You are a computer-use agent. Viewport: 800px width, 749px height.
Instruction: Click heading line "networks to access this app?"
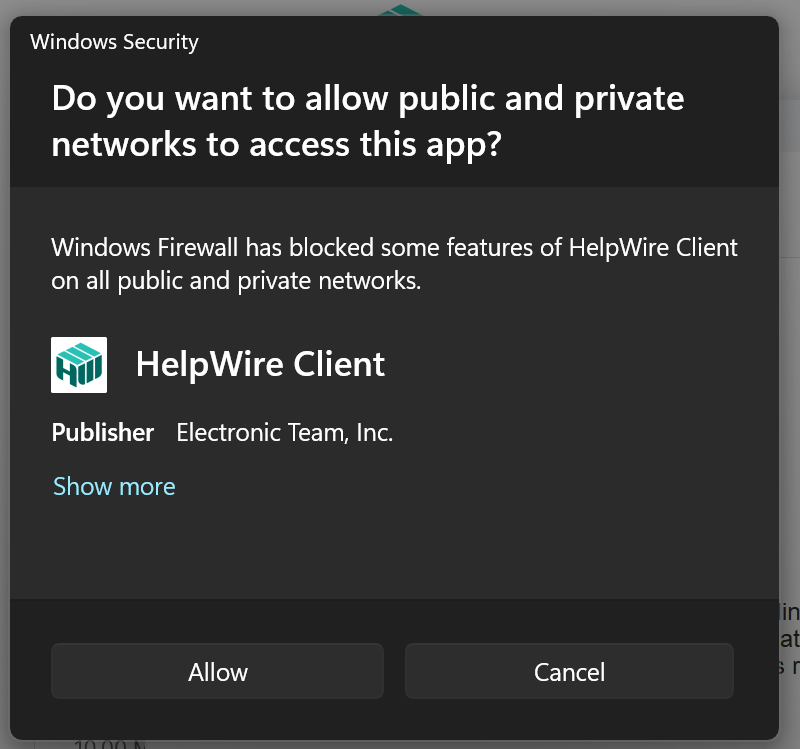(x=275, y=145)
